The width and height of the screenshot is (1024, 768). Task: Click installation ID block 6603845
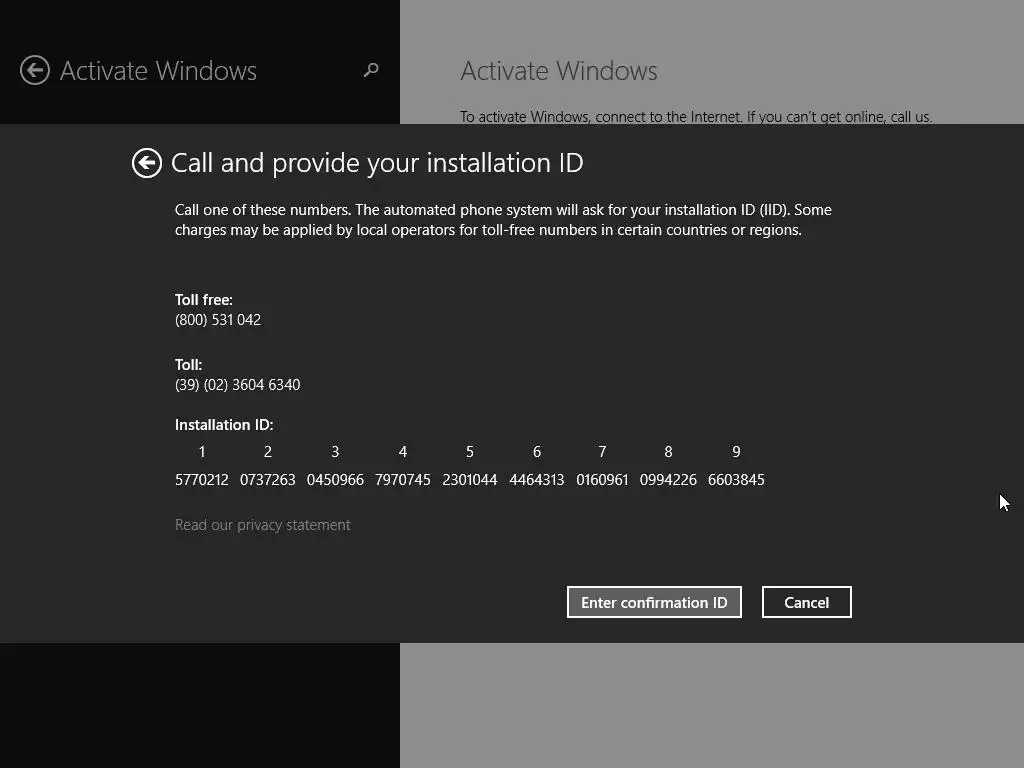coord(736,480)
